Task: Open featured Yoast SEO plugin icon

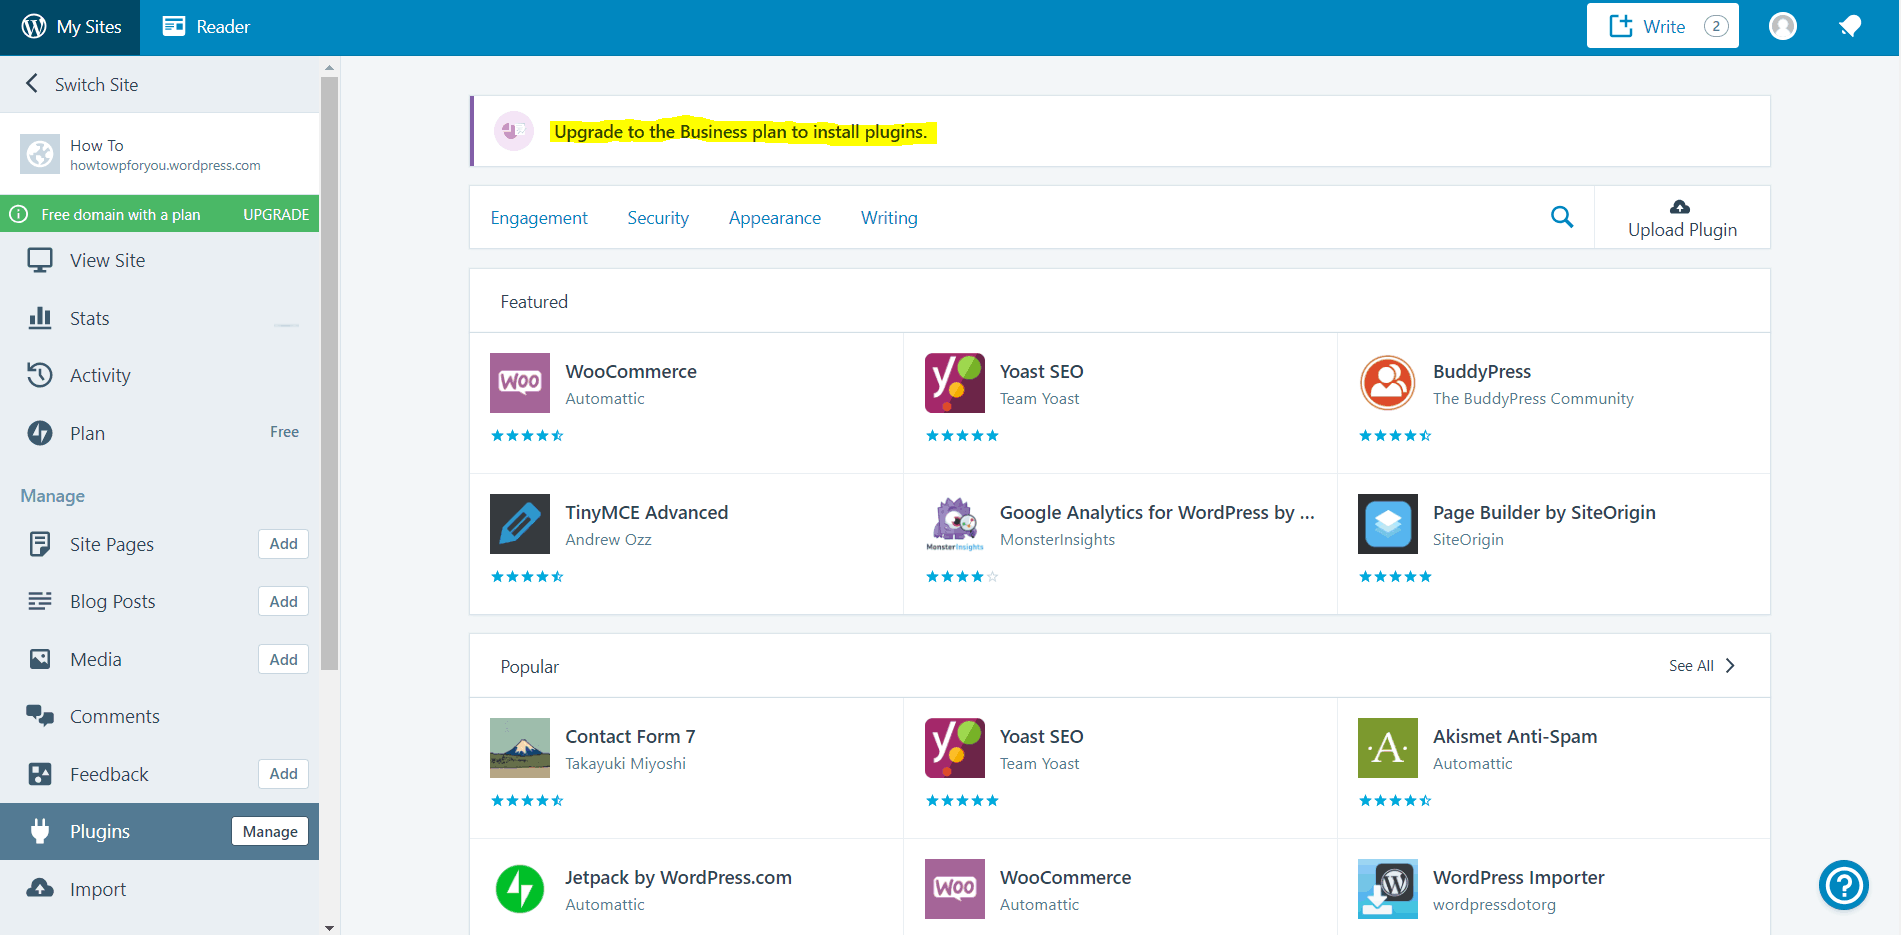Action: point(955,383)
